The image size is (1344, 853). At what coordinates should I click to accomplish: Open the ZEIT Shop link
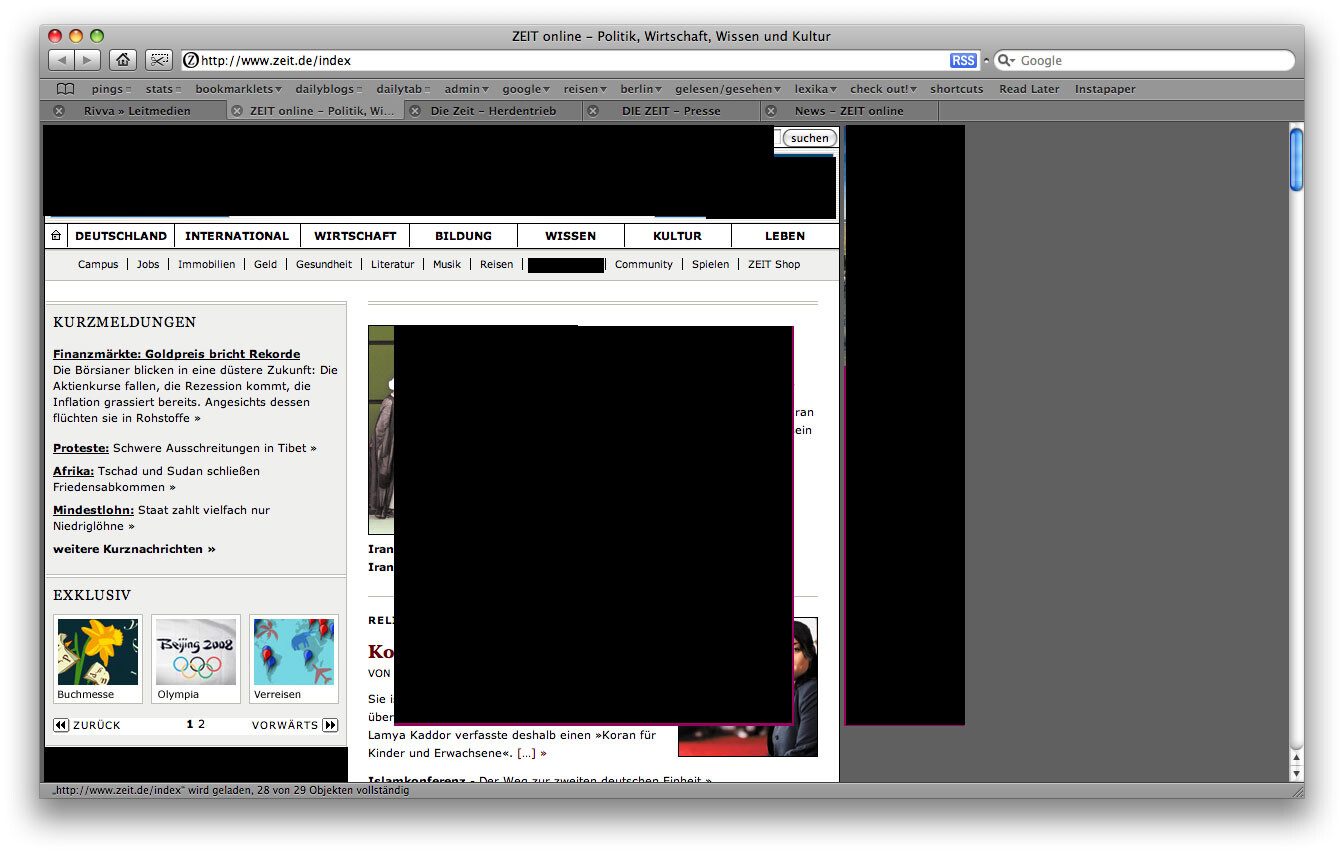[x=774, y=264]
